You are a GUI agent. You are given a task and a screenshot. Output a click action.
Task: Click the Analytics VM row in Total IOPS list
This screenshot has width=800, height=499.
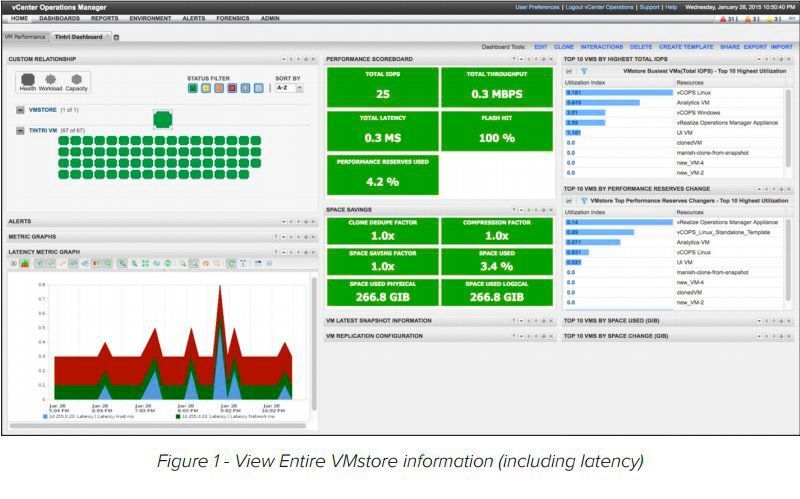point(673,103)
